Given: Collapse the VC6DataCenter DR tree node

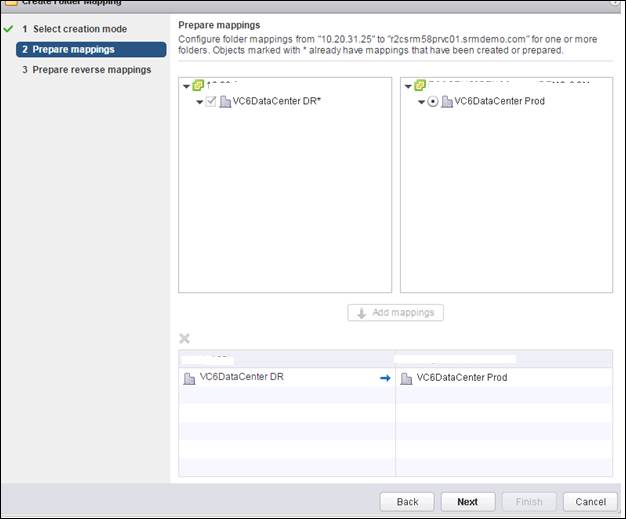Looking at the screenshot, I should point(200,102).
